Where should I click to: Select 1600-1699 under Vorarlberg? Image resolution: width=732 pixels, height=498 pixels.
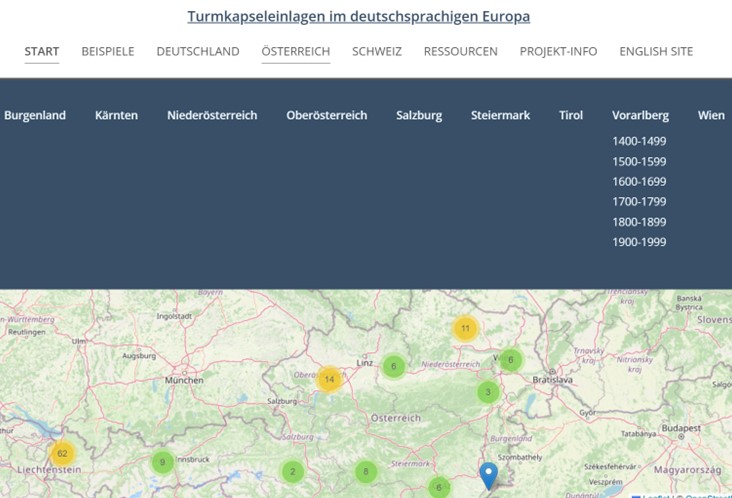[639, 181]
